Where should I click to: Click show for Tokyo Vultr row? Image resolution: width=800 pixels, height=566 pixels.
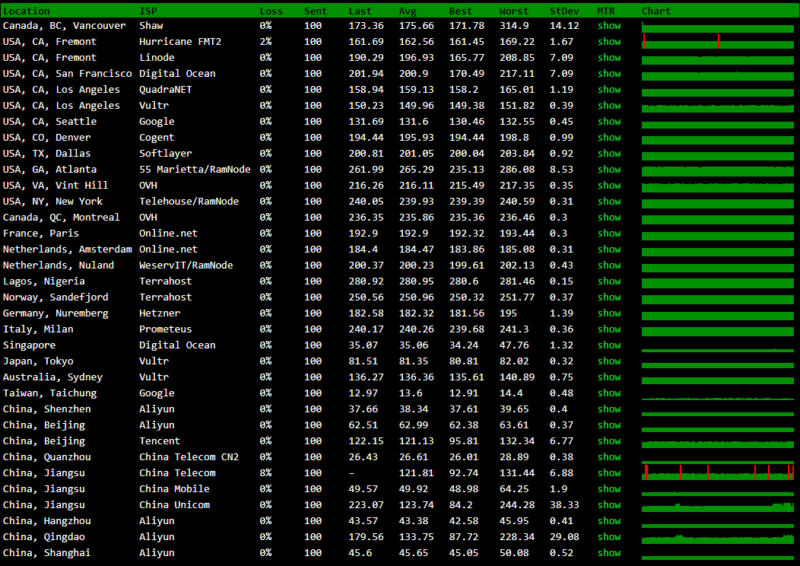pos(609,362)
